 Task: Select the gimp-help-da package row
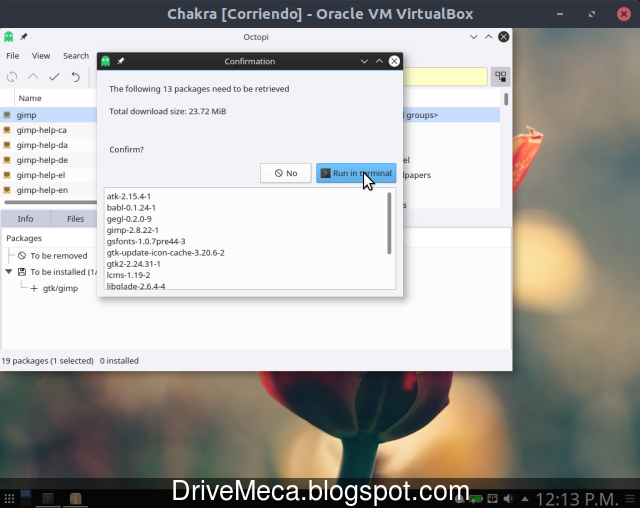point(49,145)
